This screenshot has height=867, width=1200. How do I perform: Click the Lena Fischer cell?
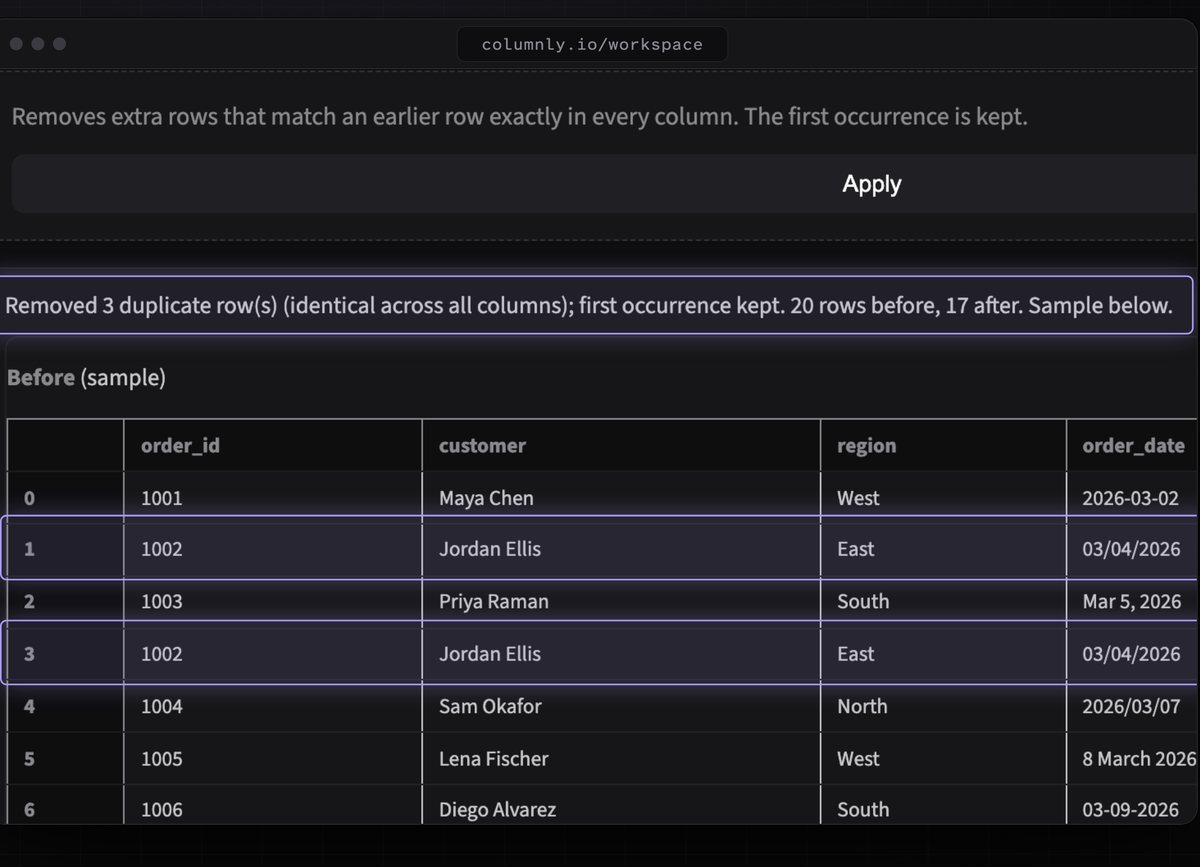point(621,759)
